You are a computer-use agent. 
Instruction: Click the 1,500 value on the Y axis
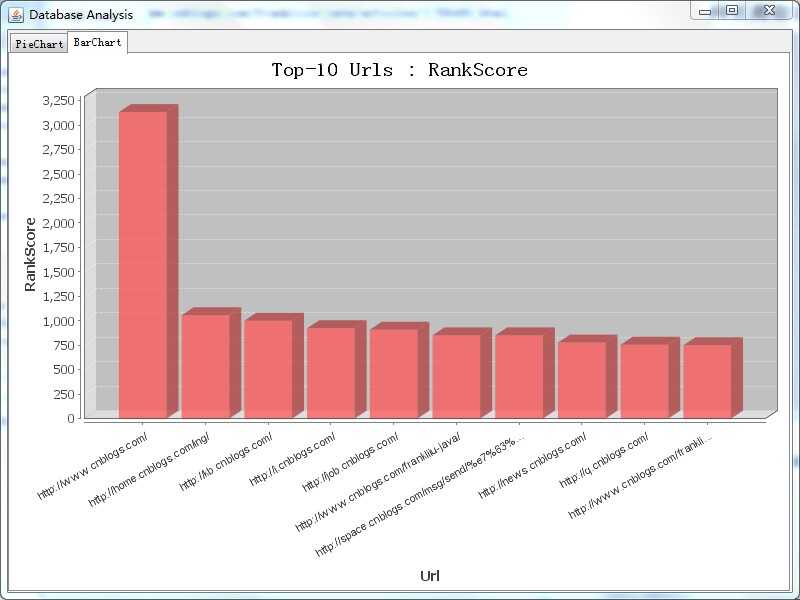[x=58, y=272]
